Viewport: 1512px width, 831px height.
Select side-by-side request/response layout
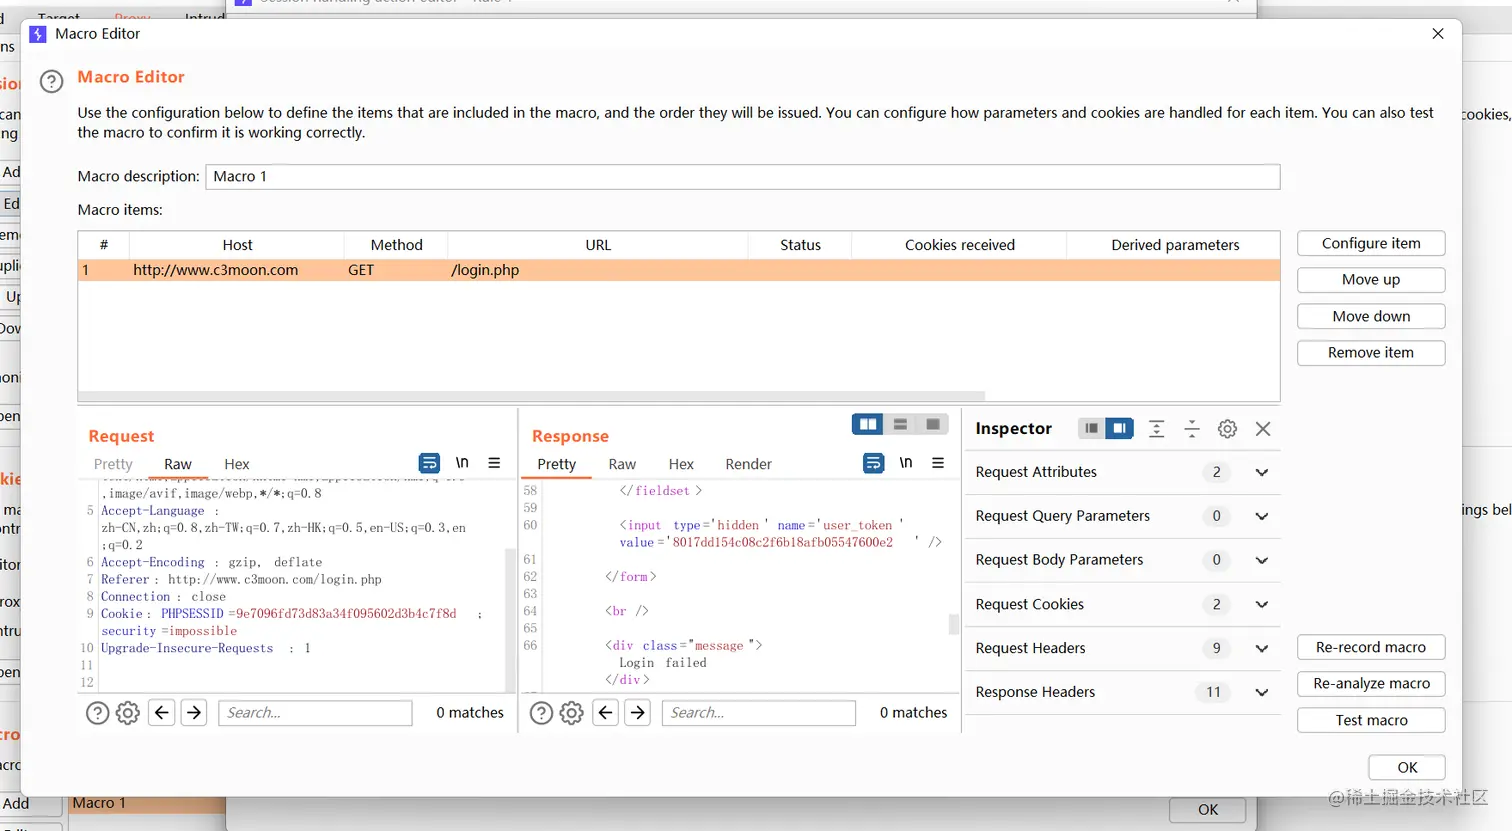[868, 425]
